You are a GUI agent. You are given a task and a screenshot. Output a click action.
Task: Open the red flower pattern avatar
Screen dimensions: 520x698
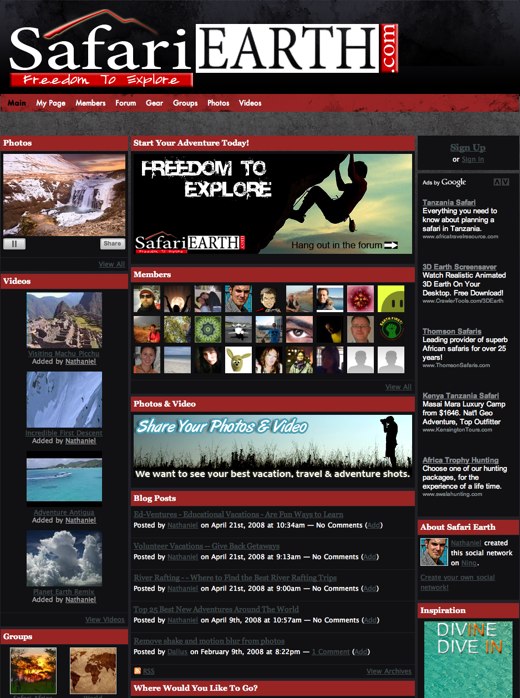click(x=360, y=299)
